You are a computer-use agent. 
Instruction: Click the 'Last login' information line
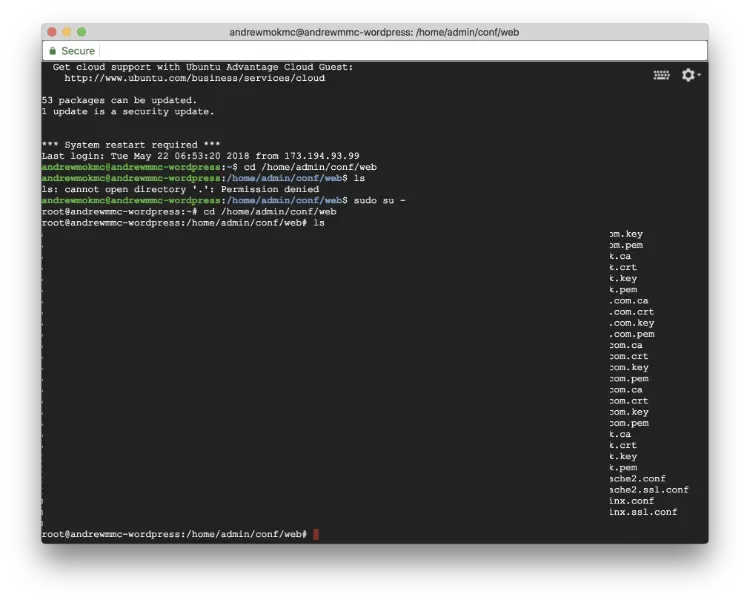(200, 156)
